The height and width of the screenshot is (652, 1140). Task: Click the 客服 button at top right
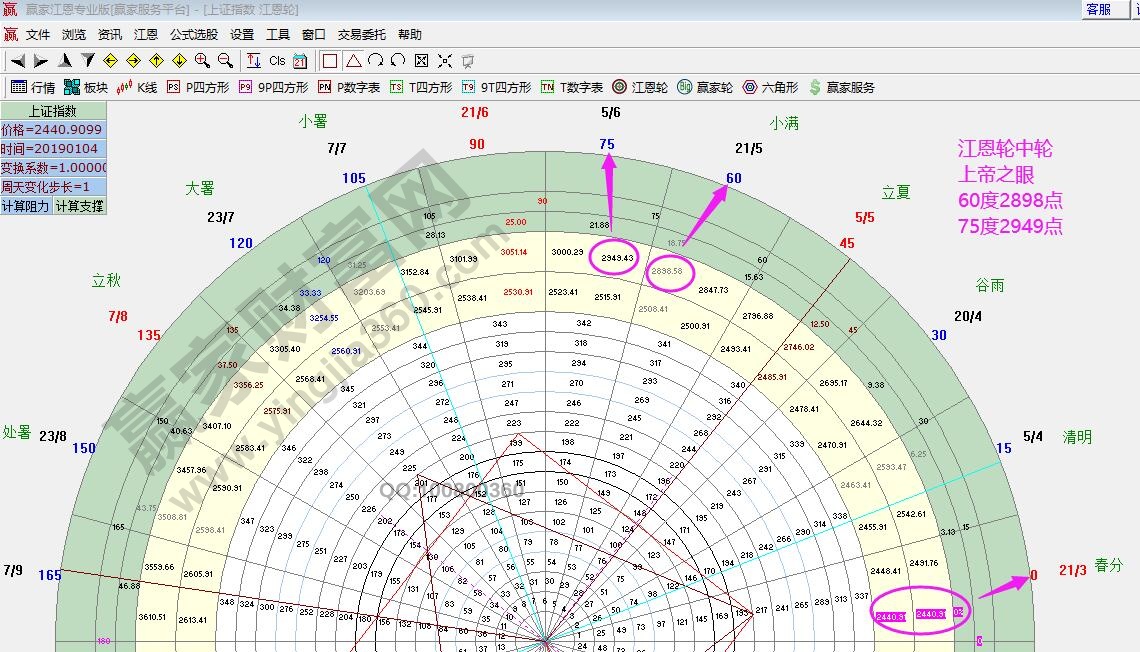point(1098,9)
